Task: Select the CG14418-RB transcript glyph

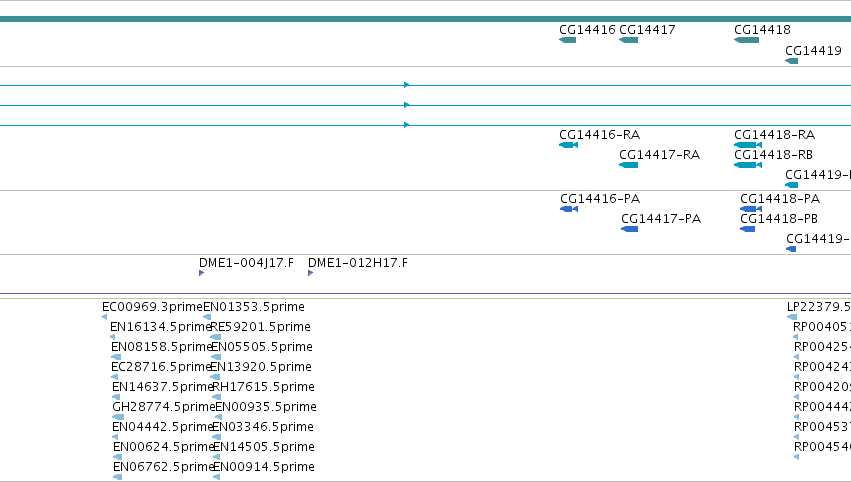Action: point(747,165)
